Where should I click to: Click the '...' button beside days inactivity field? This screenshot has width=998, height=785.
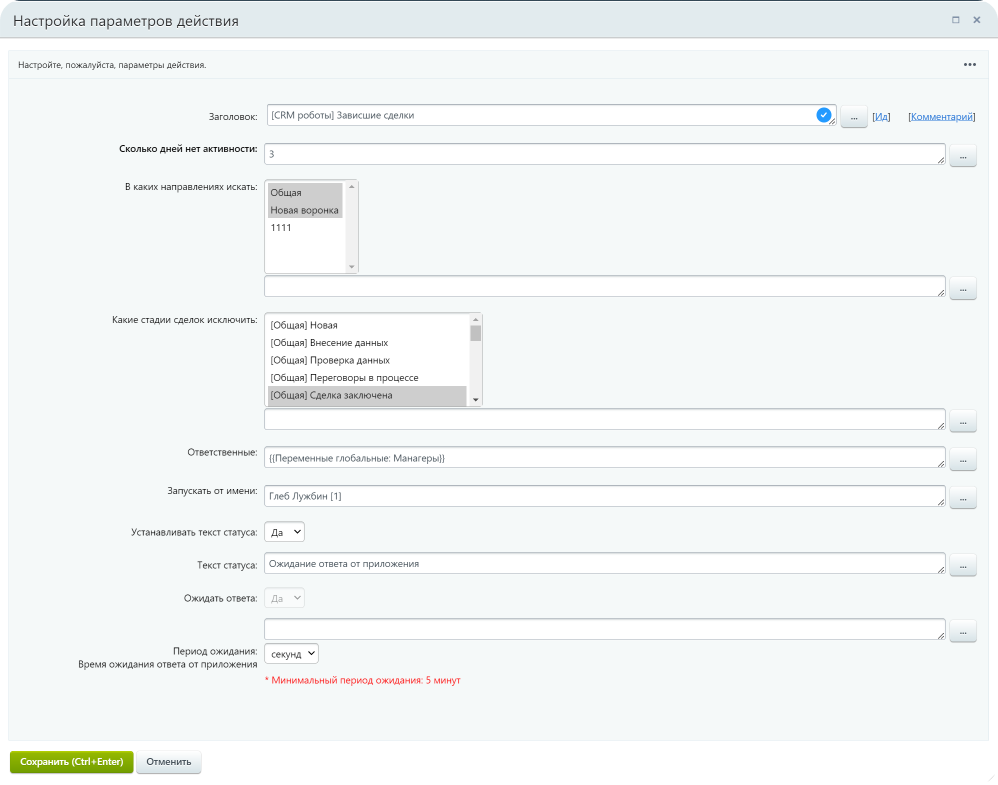coord(962,156)
